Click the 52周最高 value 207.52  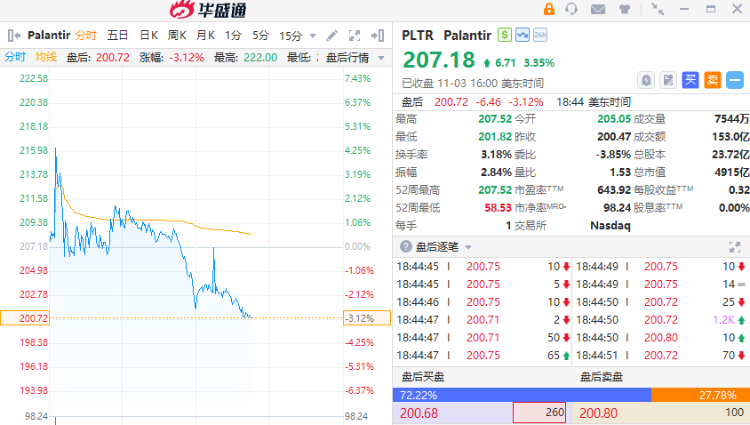495,190
